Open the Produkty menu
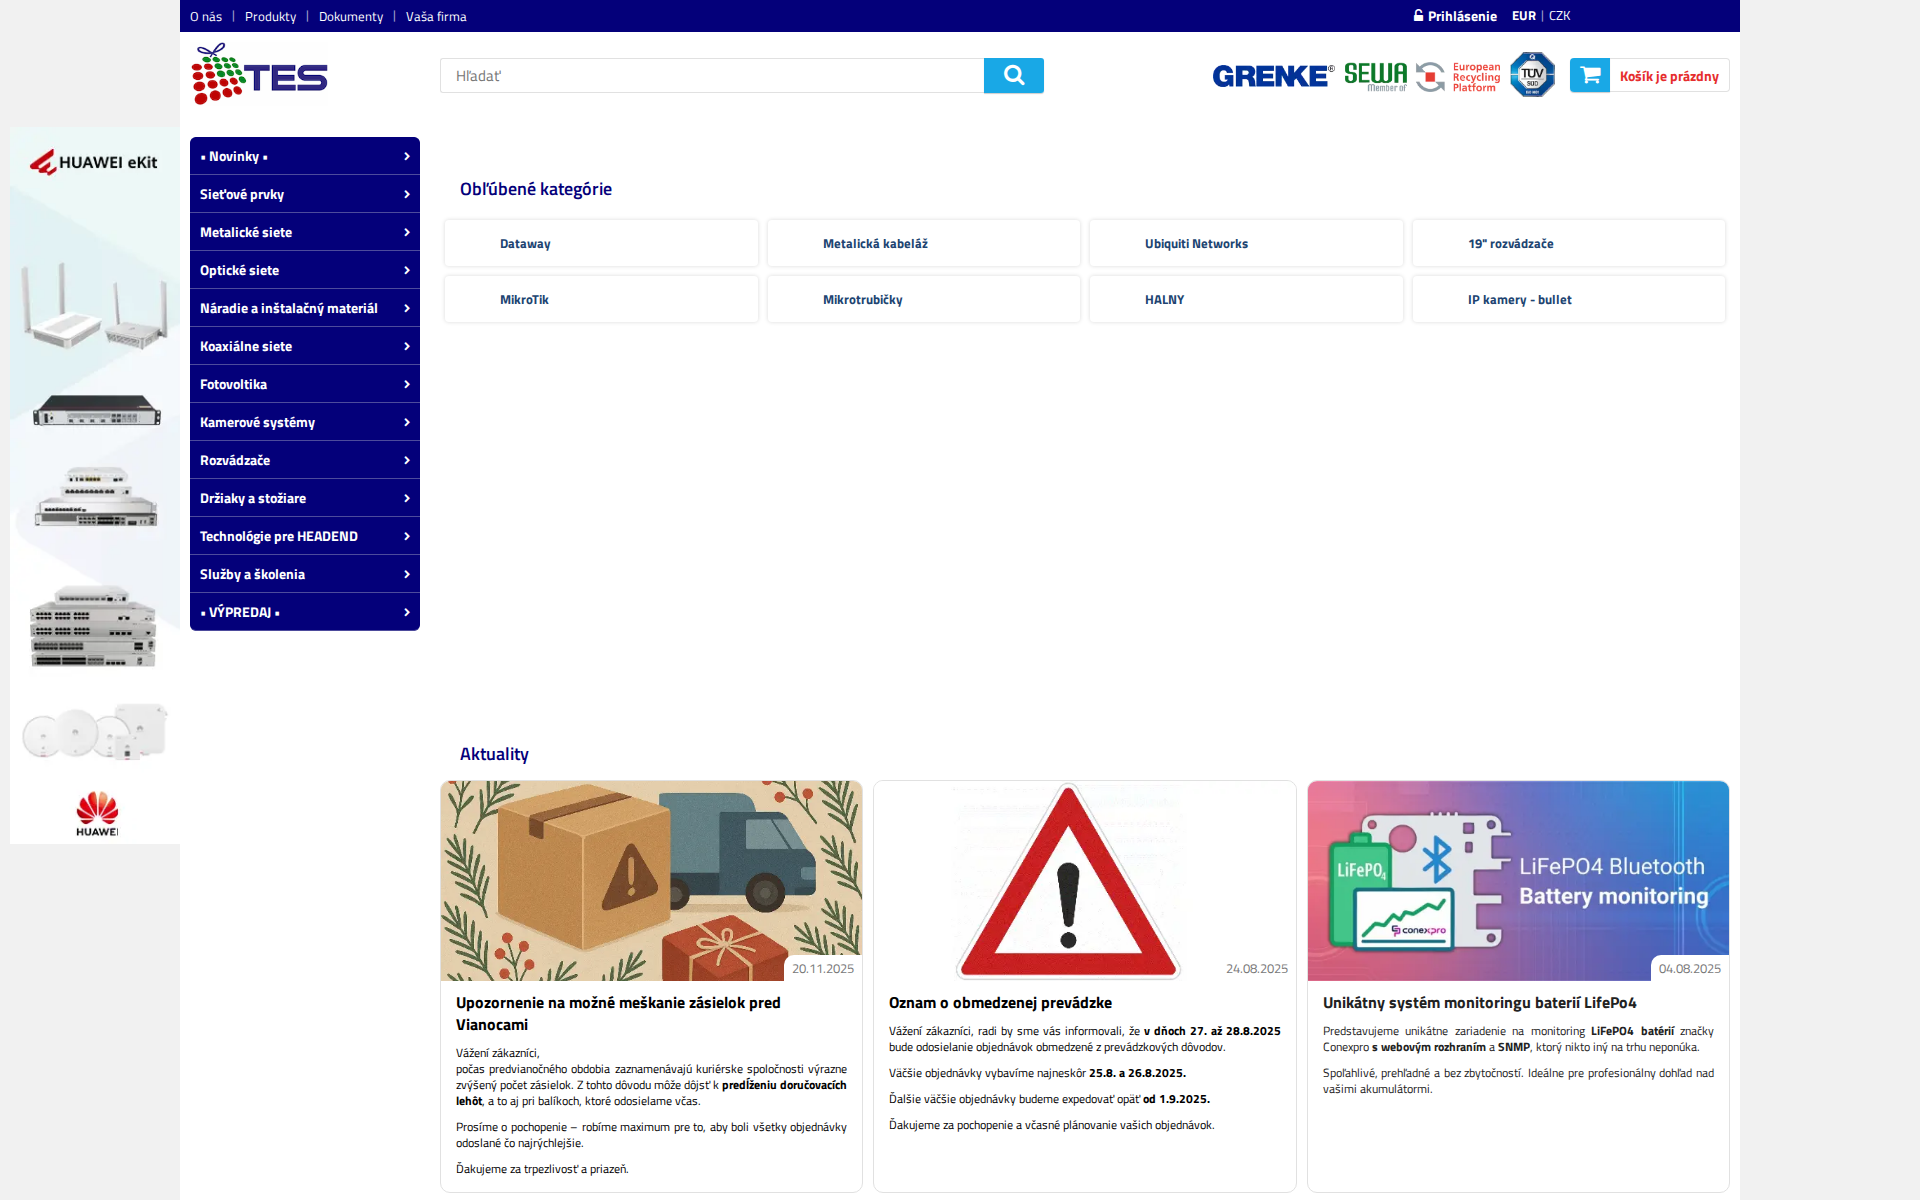 pyautogui.click(x=269, y=16)
